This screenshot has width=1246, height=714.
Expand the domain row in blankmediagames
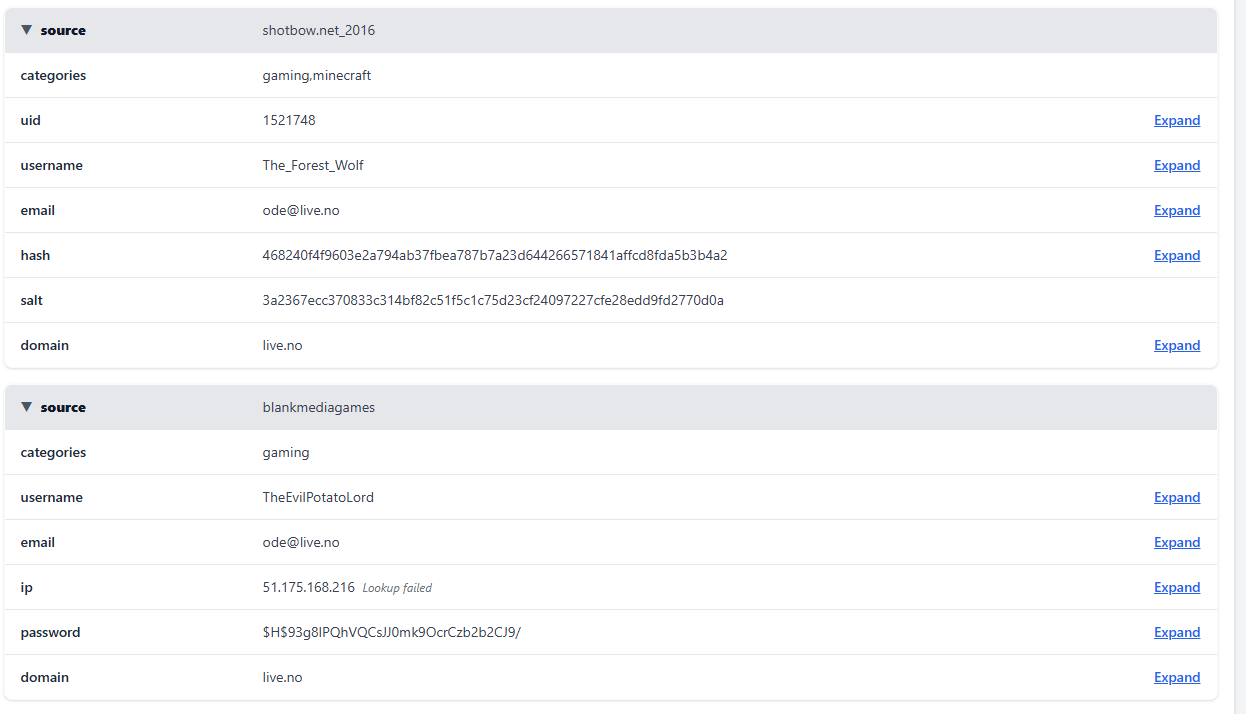[1176, 677]
